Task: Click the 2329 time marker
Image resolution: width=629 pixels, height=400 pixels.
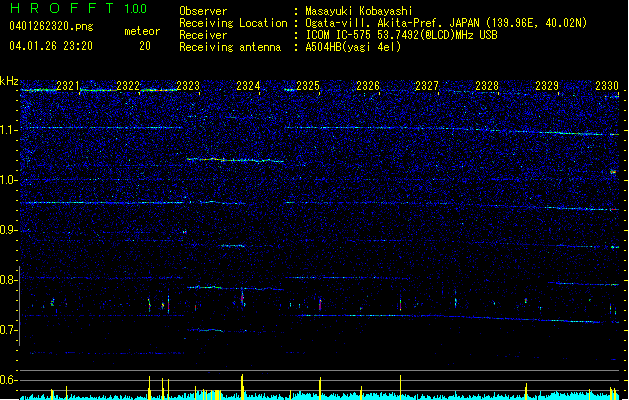Action: click(547, 85)
